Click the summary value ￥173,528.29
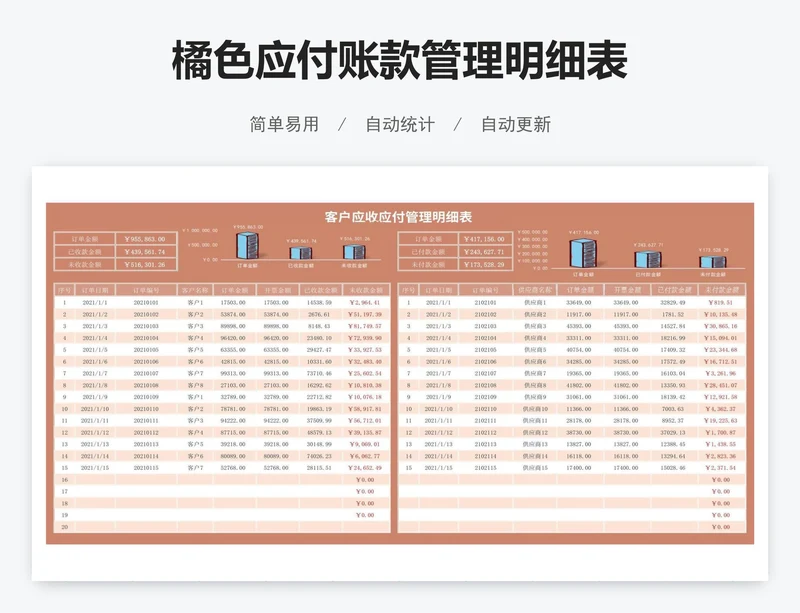This screenshot has height=613, width=800. point(484,264)
